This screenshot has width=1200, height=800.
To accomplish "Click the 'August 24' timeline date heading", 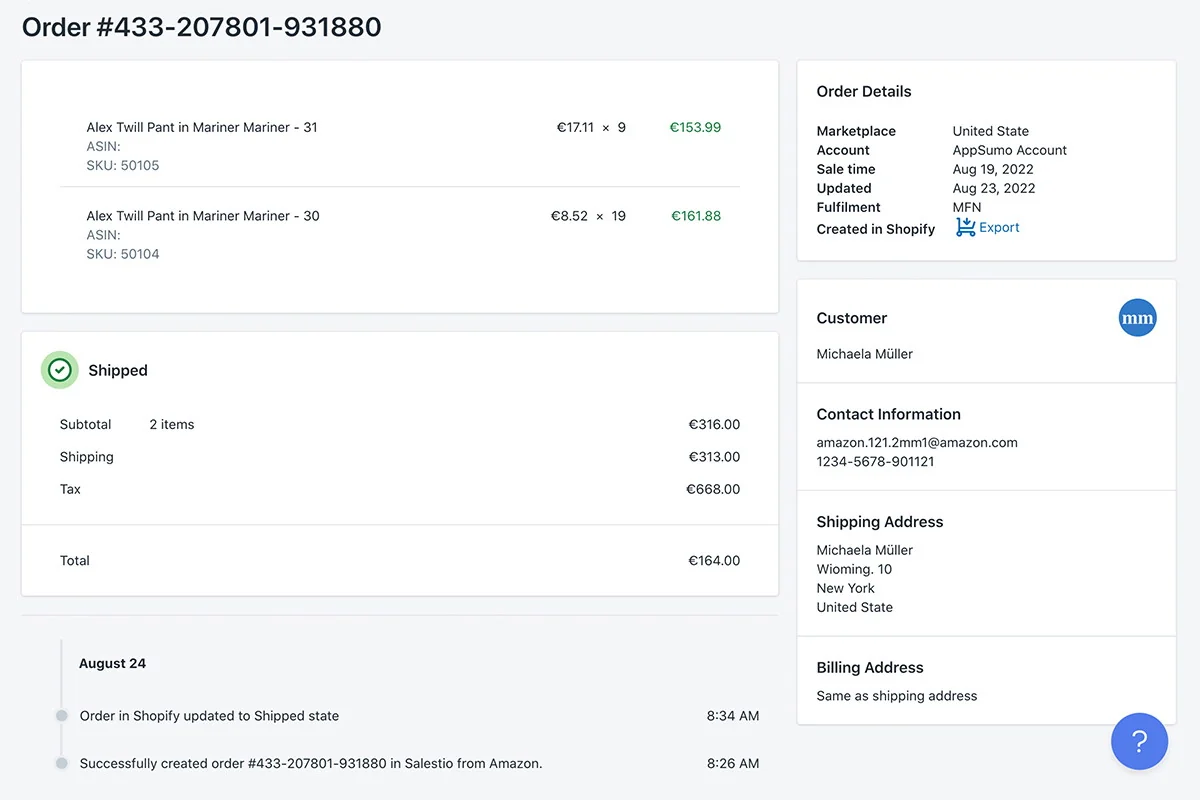I will pos(112,663).
